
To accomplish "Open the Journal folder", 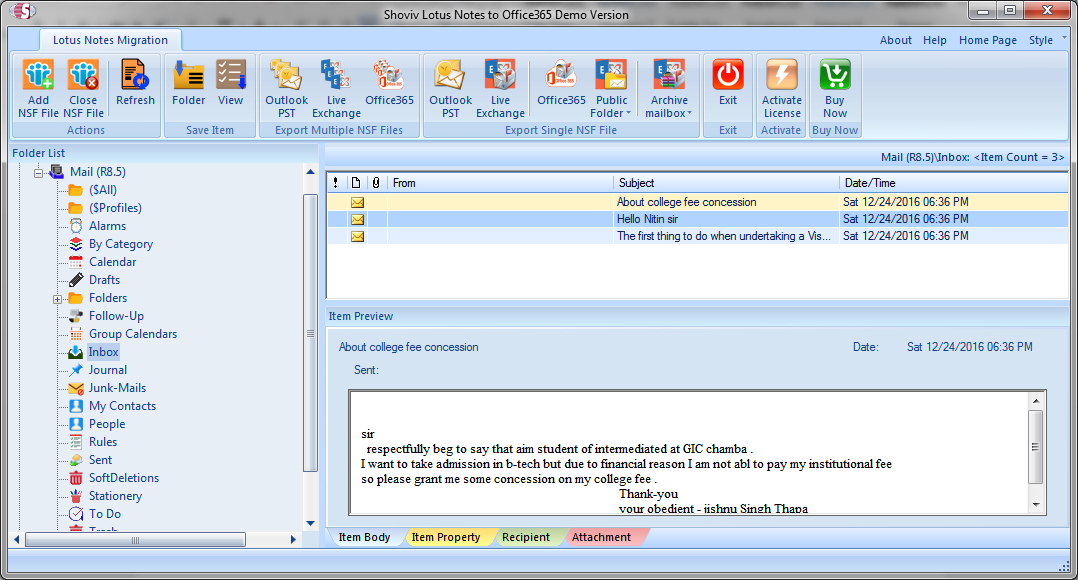I will (107, 370).
